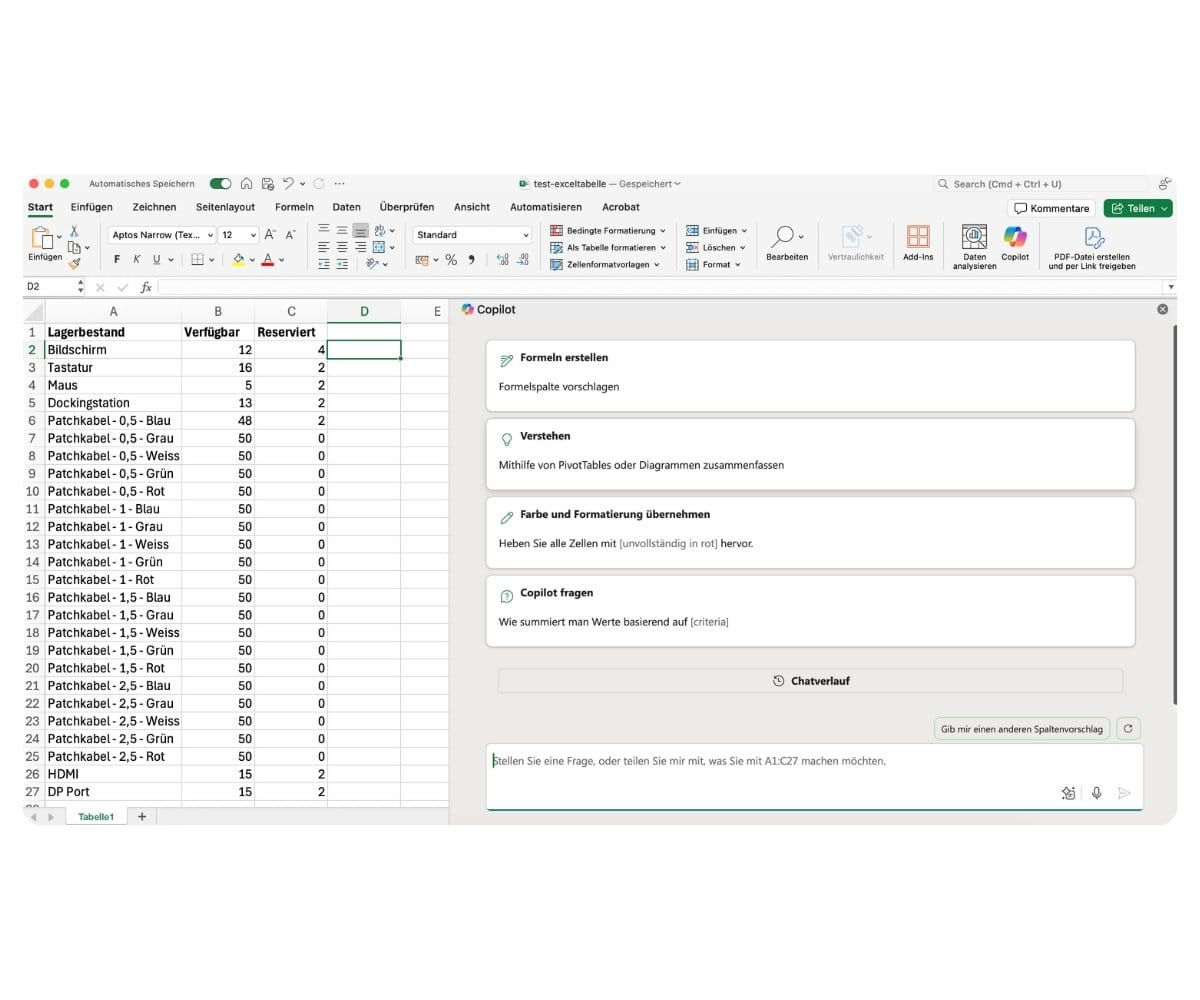This screenshot has height=1000, width=1200.
Task: Click the Copilot ribbon icon
Action: coord(1015,243)
